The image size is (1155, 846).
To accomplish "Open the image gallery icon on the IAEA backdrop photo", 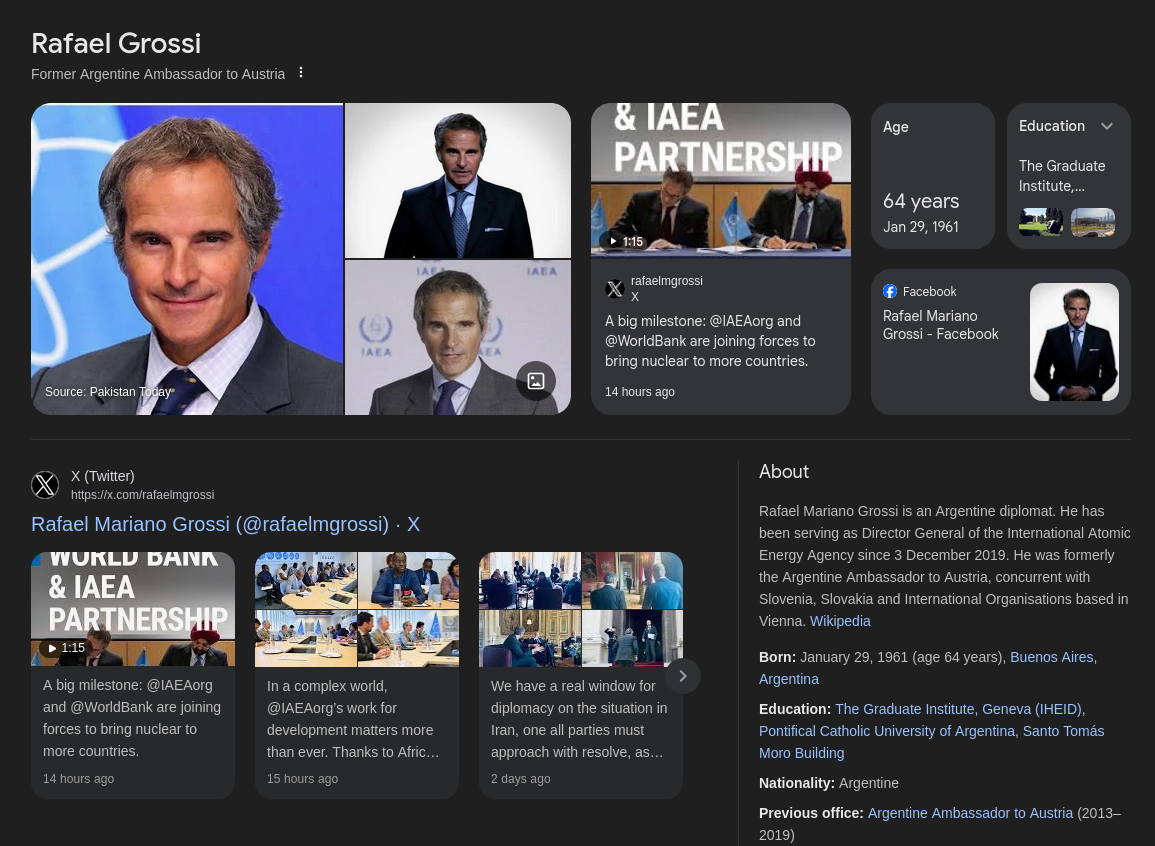I will pos(536,381).
